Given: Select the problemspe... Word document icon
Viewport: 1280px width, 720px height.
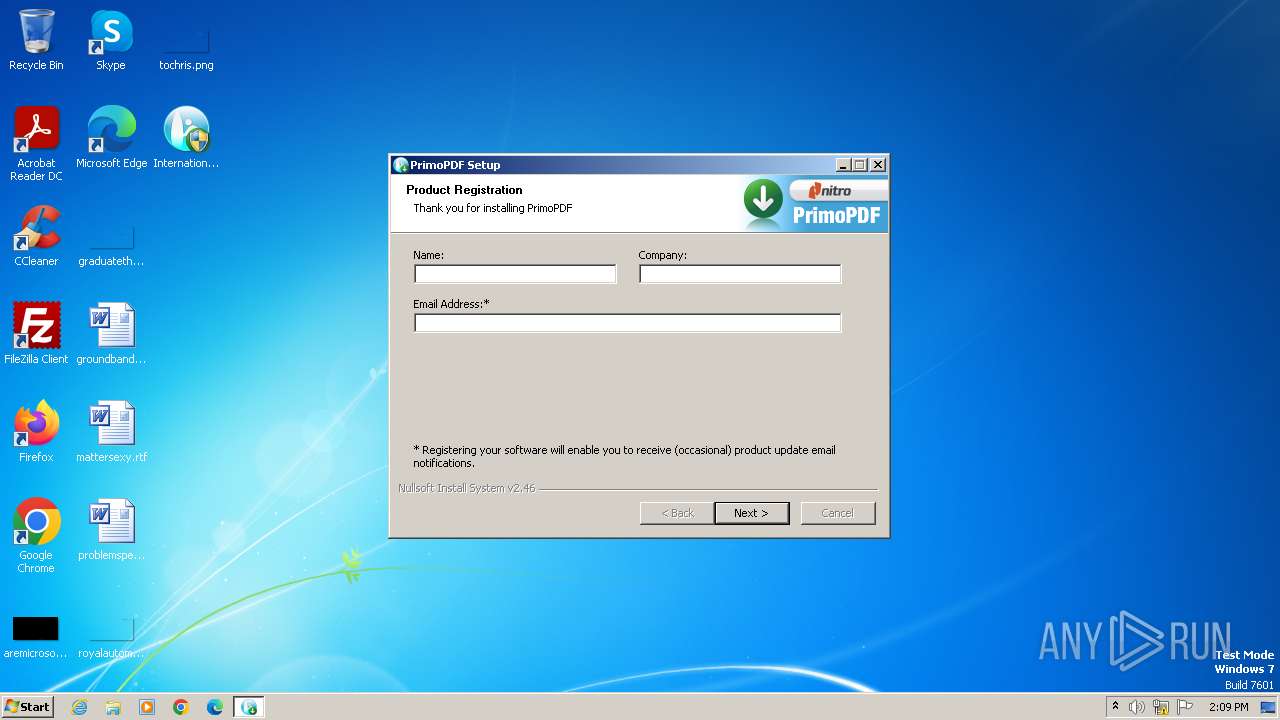Looking at the screenshot, I should pyautogui.click(x=111, y=530).
